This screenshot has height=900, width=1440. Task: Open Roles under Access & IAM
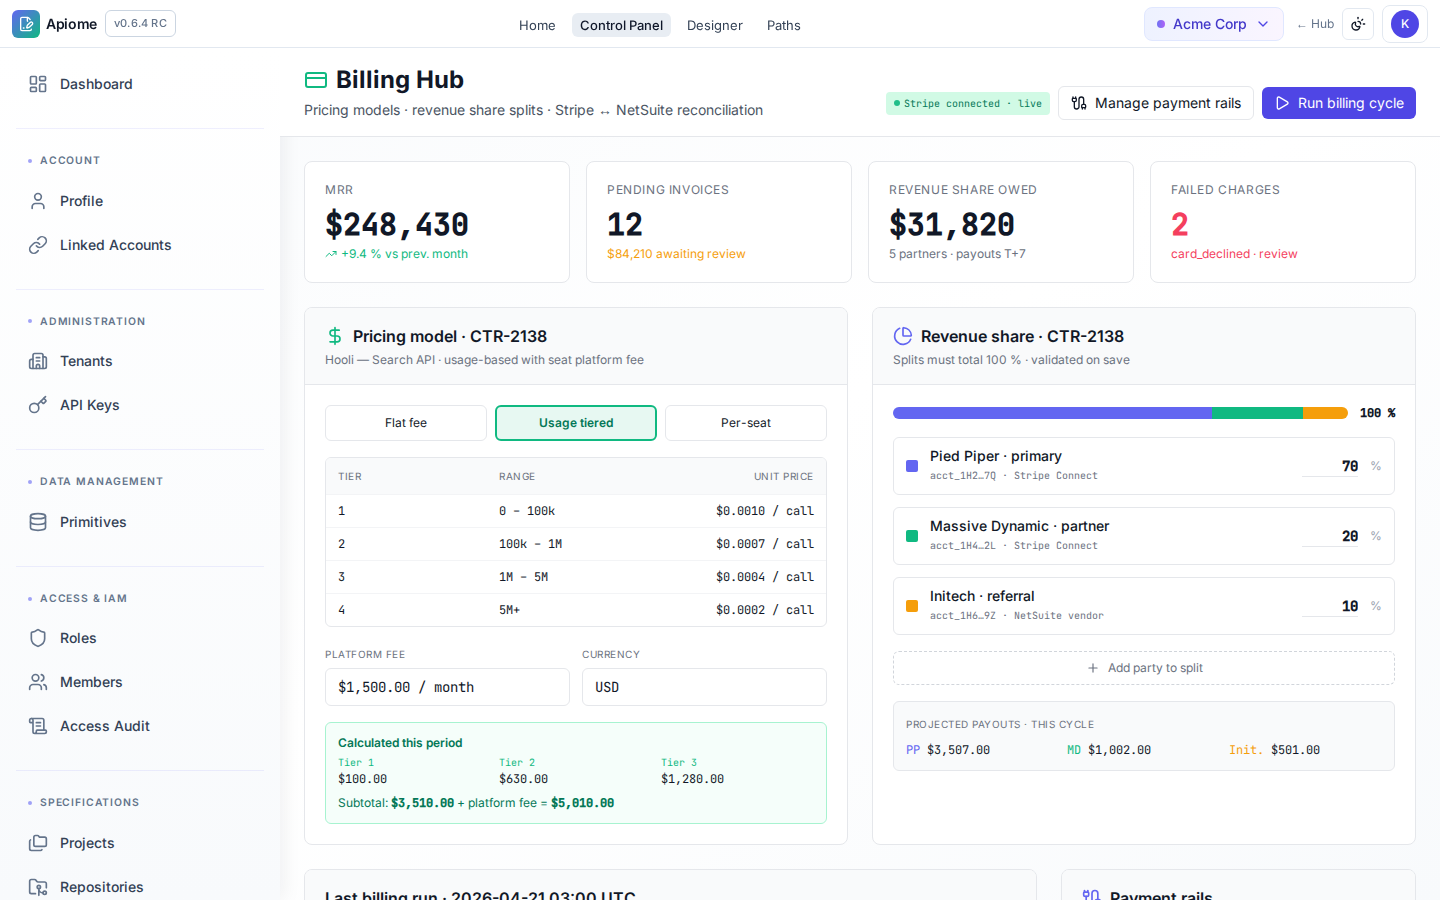[140, 638]
